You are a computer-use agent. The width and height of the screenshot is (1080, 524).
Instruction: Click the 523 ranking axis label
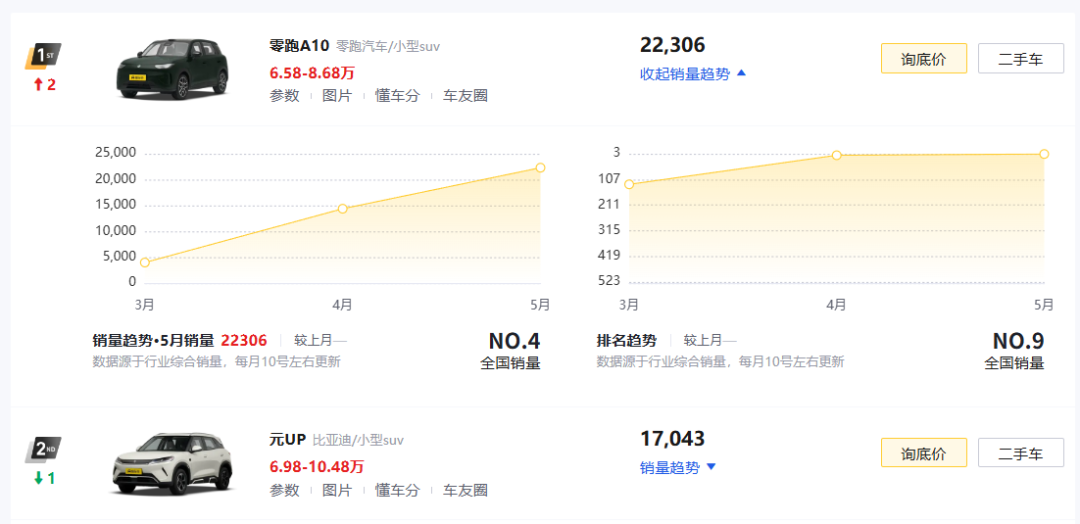[609, 281]
